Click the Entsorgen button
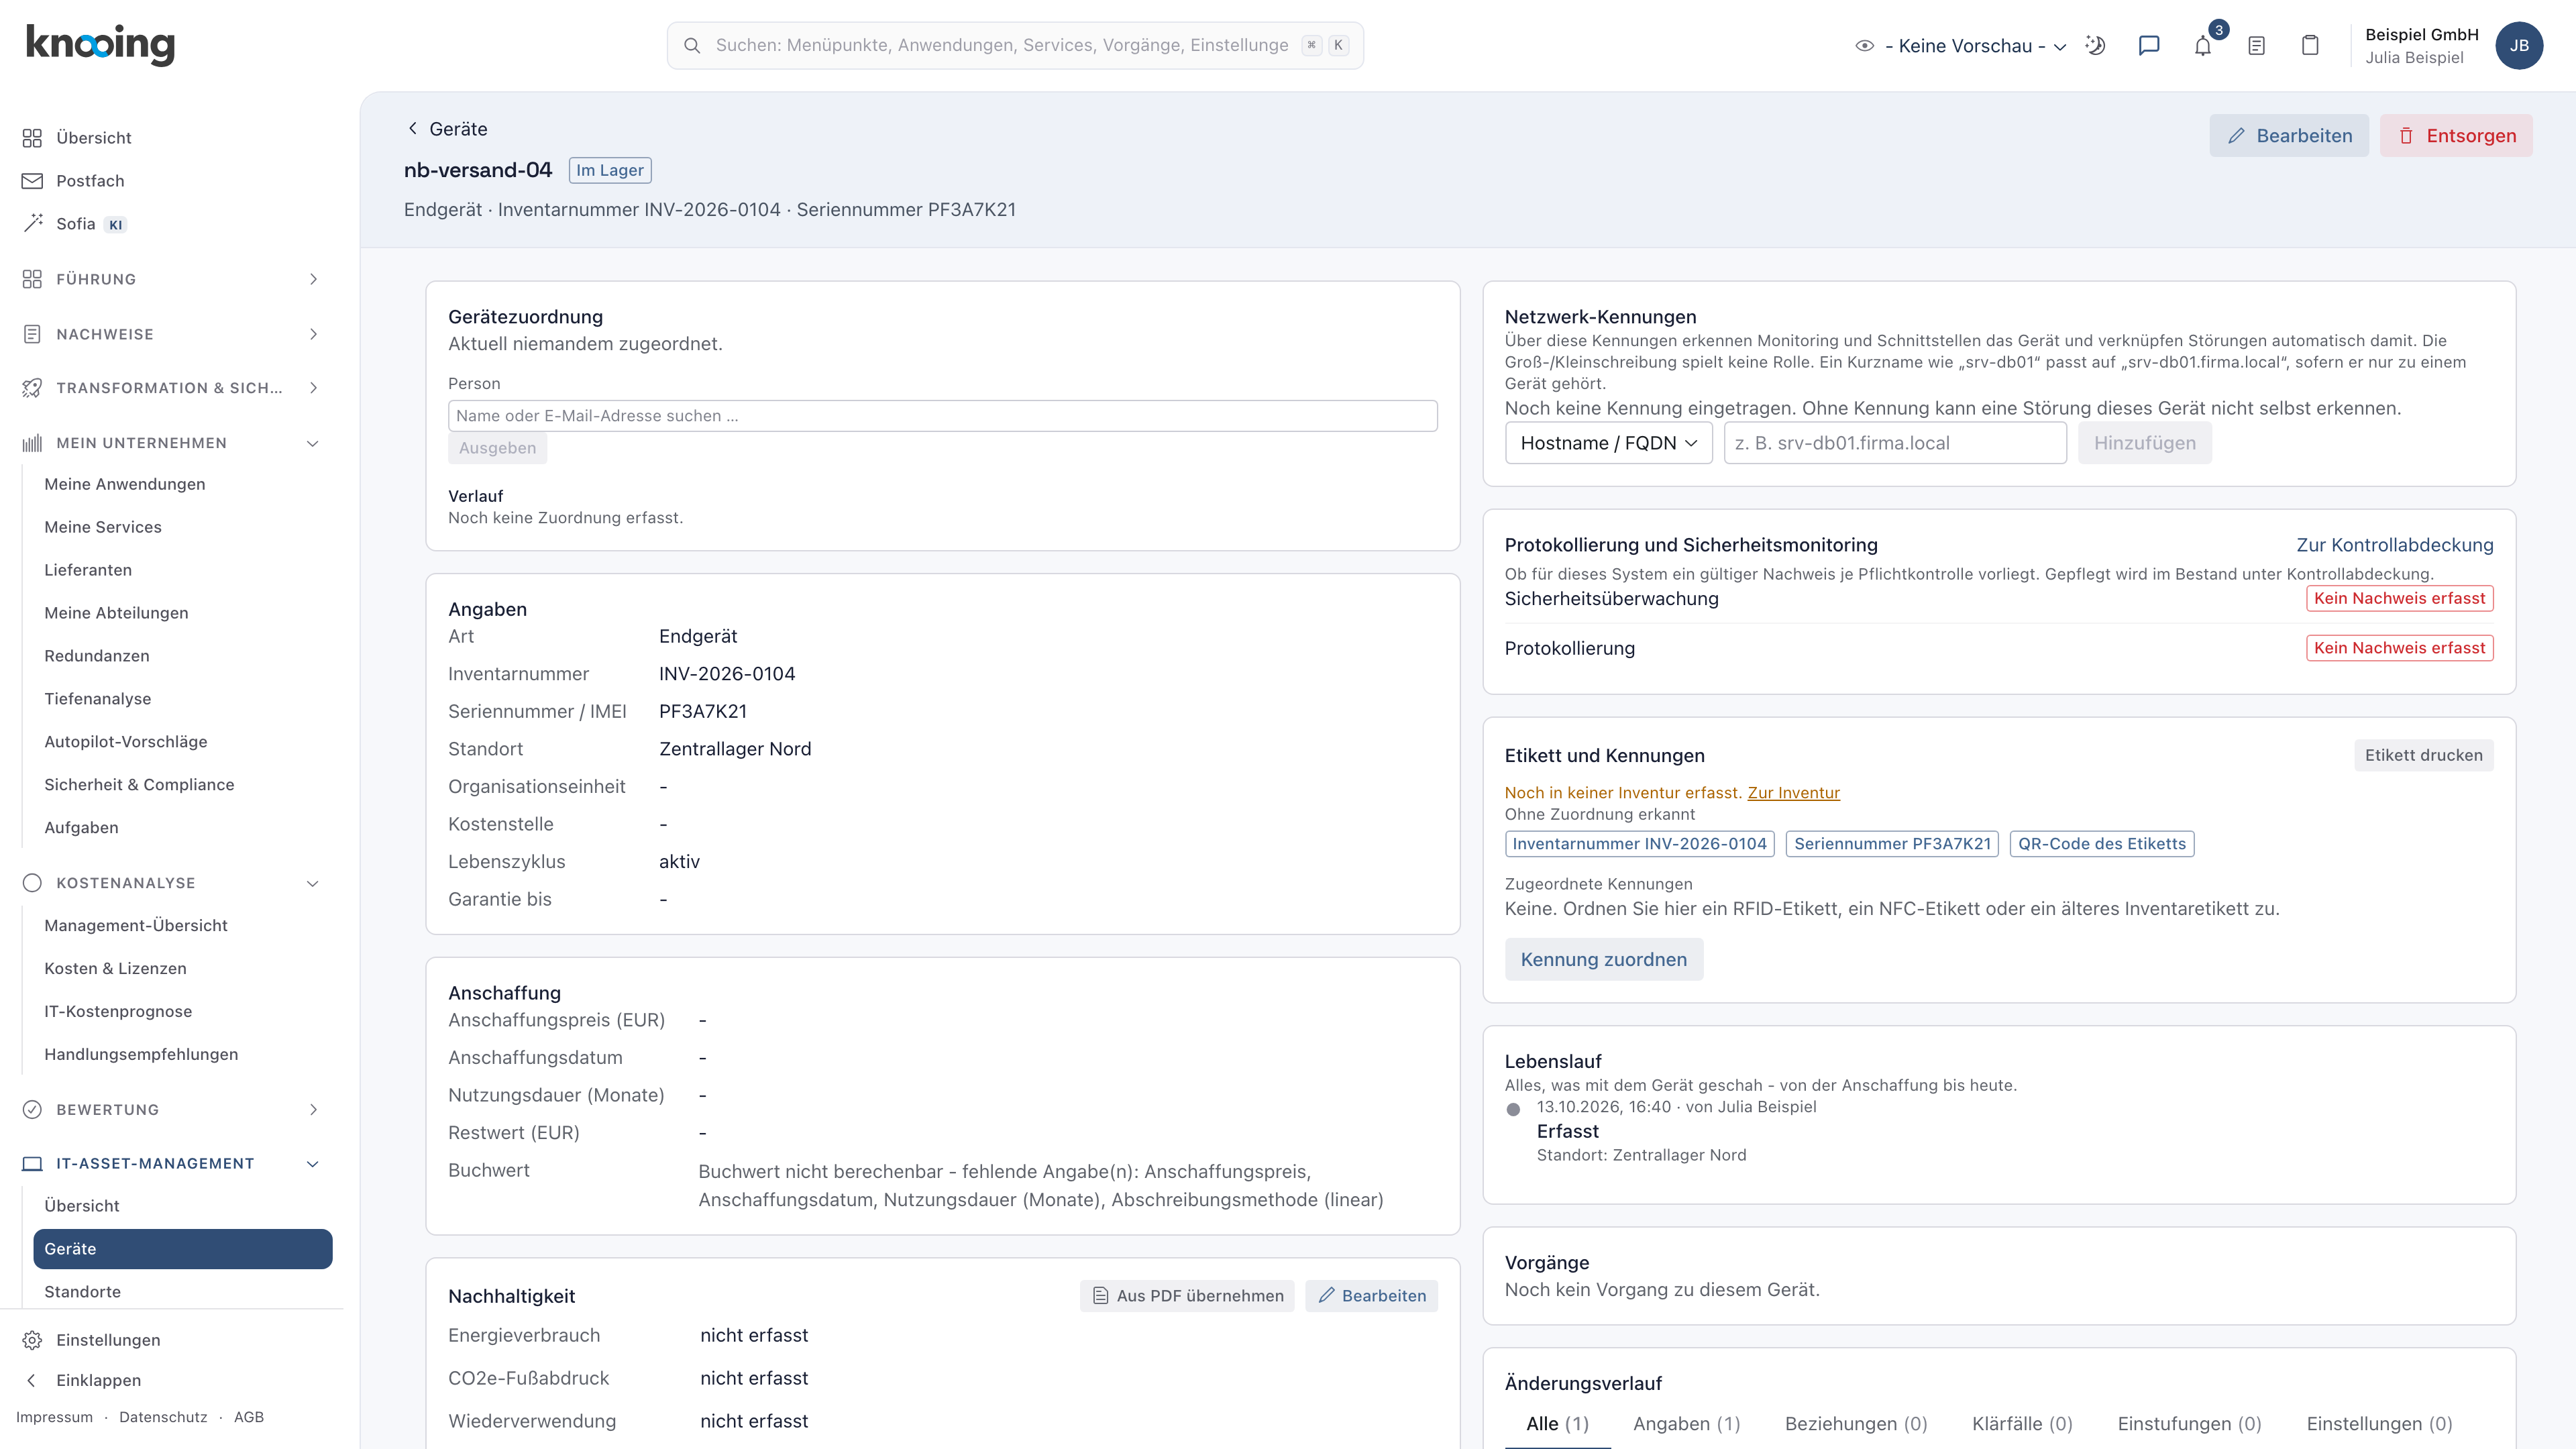 coord(2456,136)
